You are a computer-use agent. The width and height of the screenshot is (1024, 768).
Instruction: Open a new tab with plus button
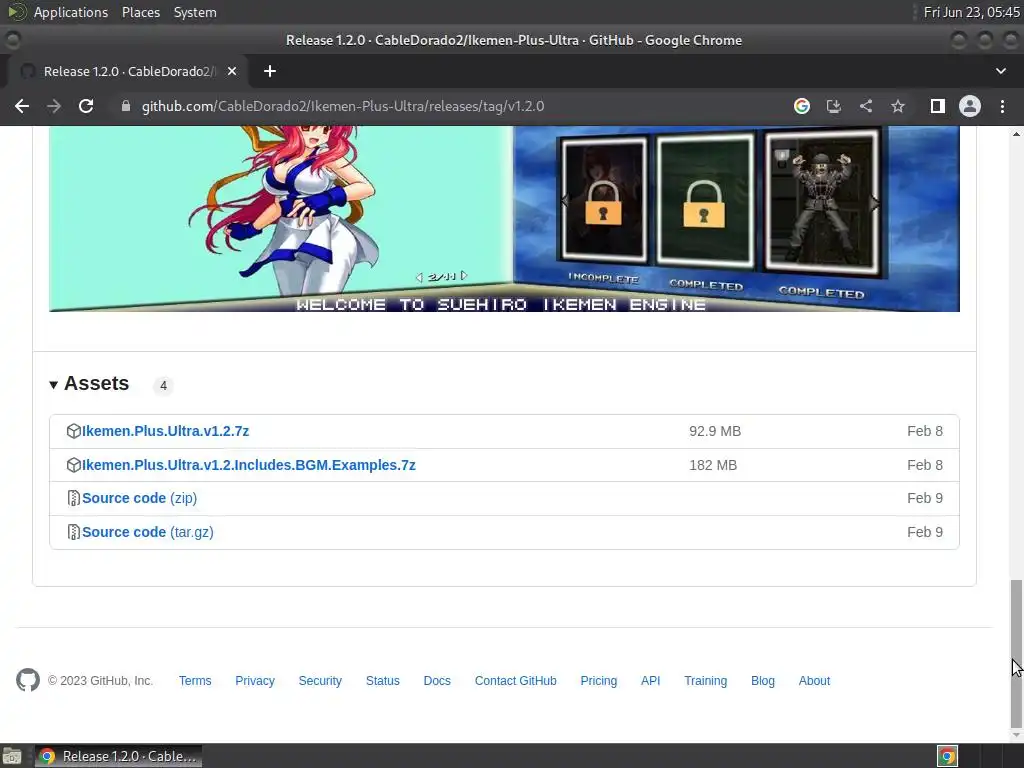pyautogui.click(x=270, y=71)
